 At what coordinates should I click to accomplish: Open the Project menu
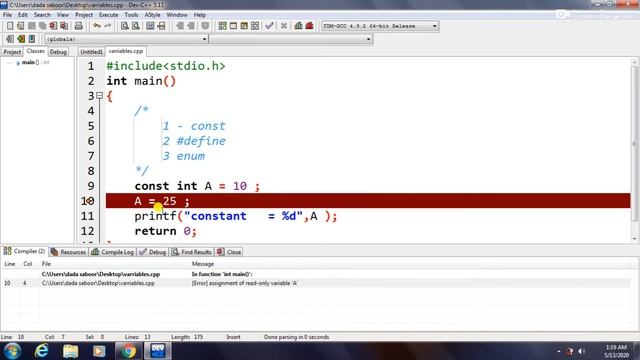pos(84,15)
